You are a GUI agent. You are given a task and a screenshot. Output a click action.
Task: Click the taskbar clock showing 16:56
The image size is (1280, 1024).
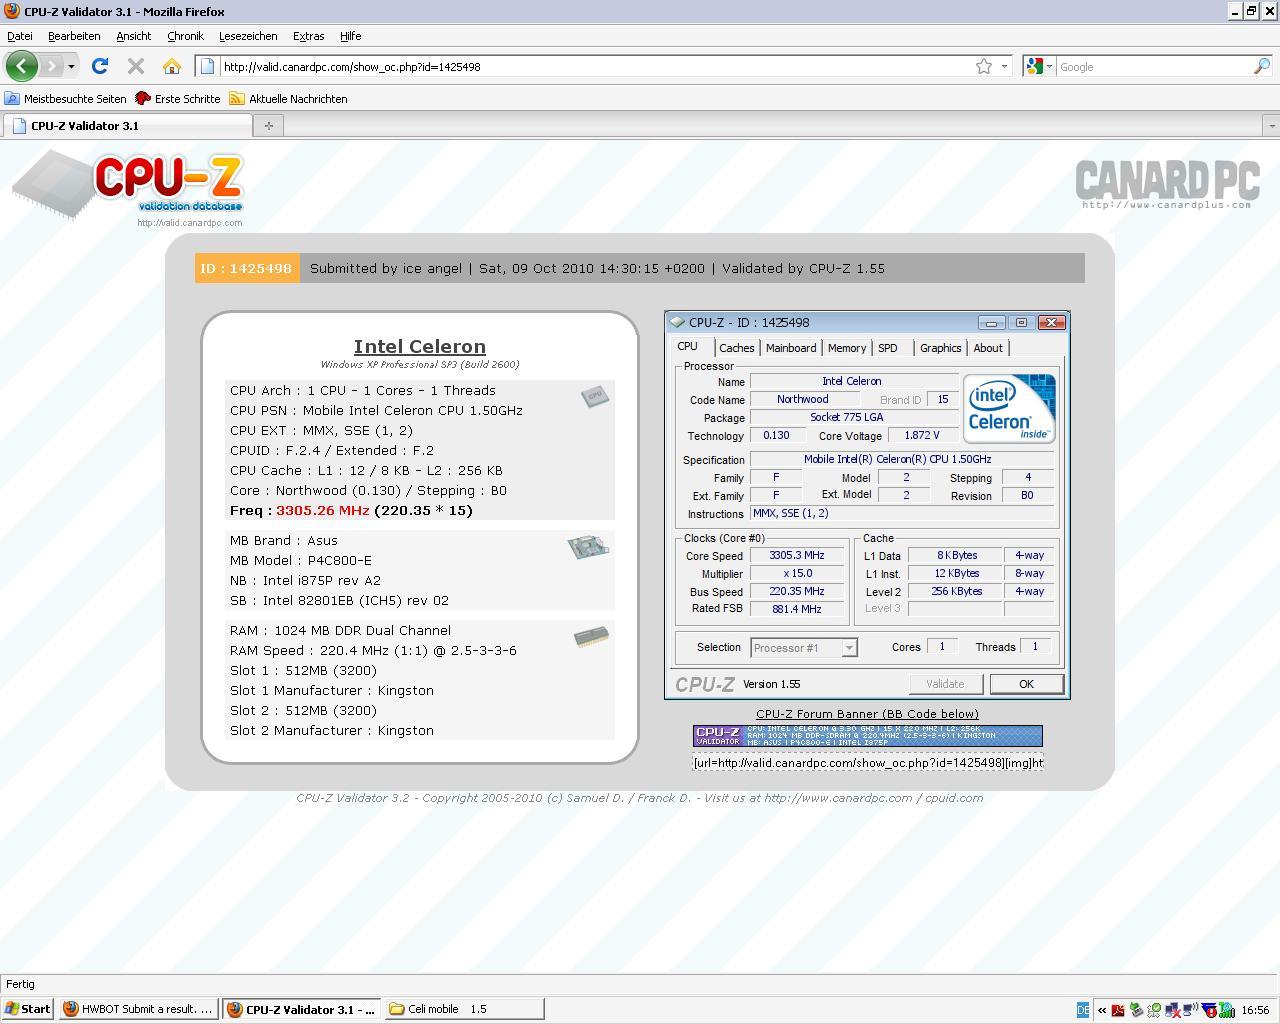(1255, 1010)
